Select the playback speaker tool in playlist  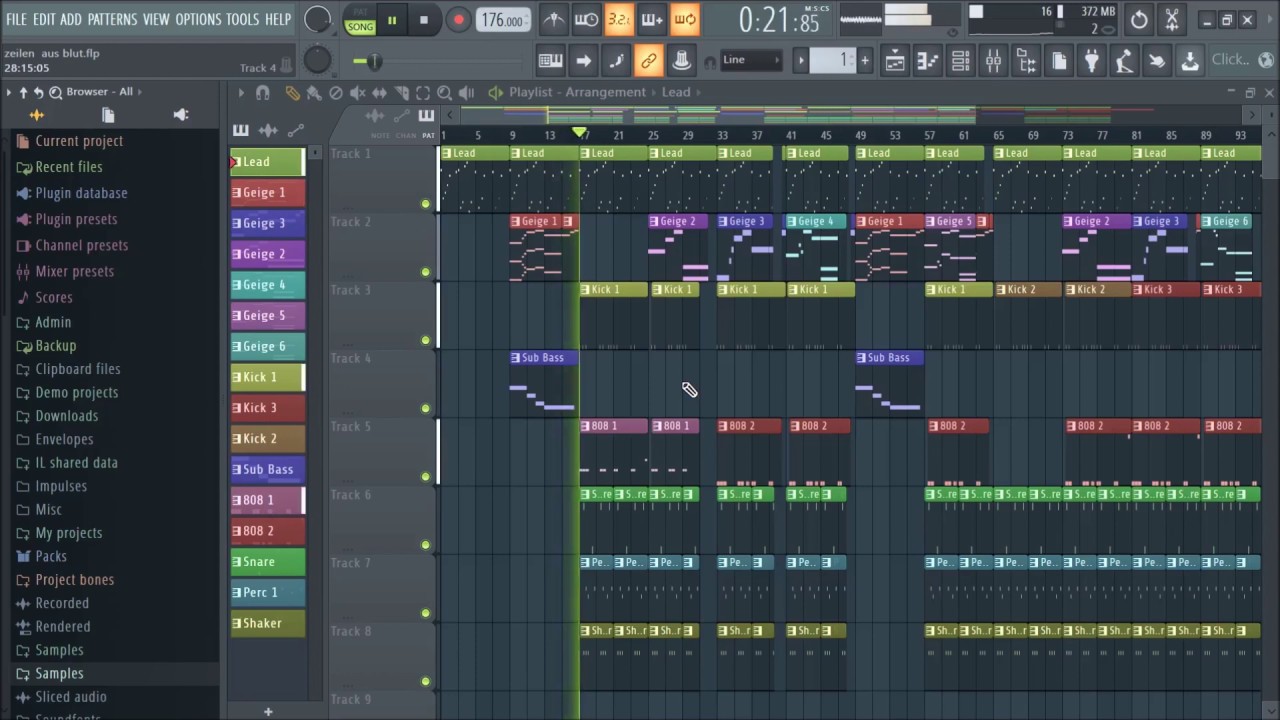click(466, 92)
